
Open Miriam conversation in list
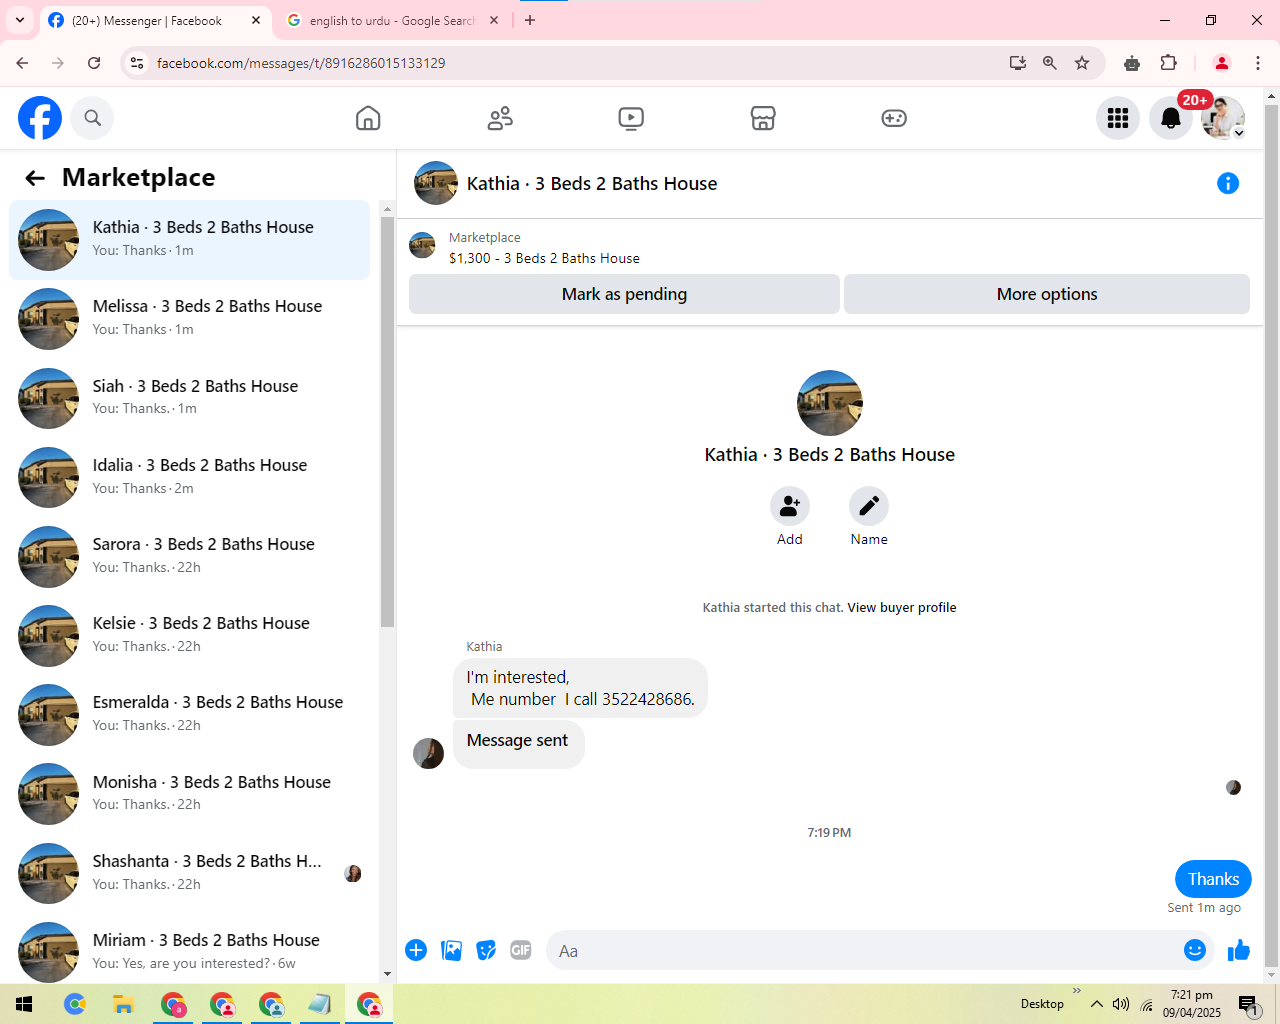[189, 952]
